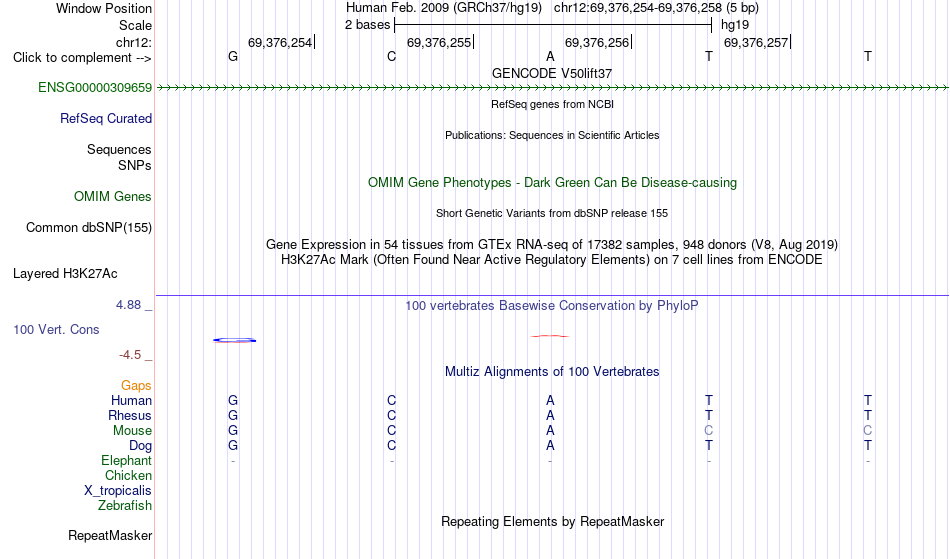Click the Mouse row's first C mismatch base

coord(708,431)
